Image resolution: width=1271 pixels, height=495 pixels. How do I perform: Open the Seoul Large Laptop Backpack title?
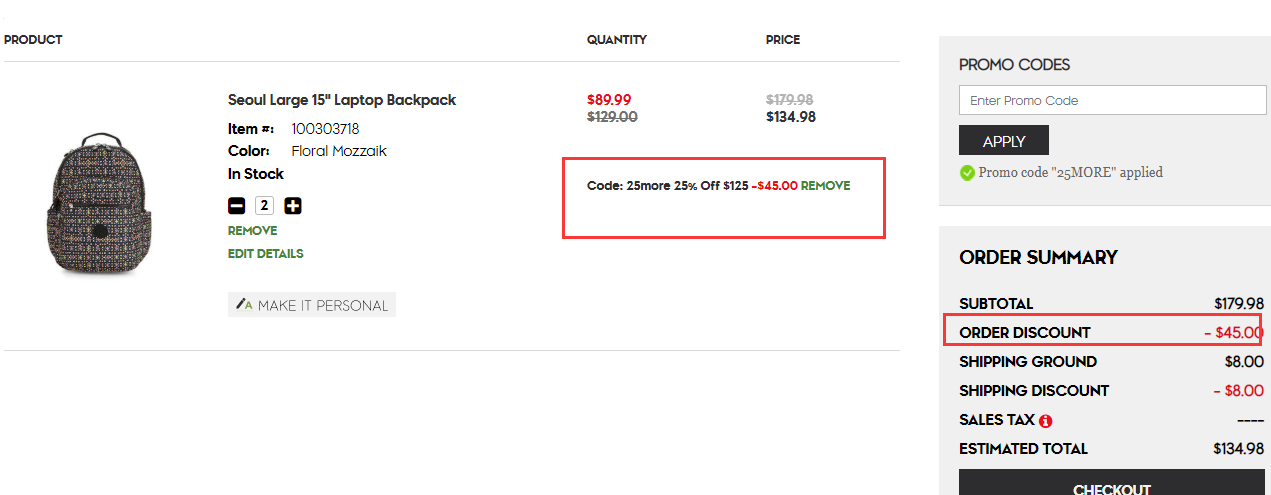coord(342,100)
